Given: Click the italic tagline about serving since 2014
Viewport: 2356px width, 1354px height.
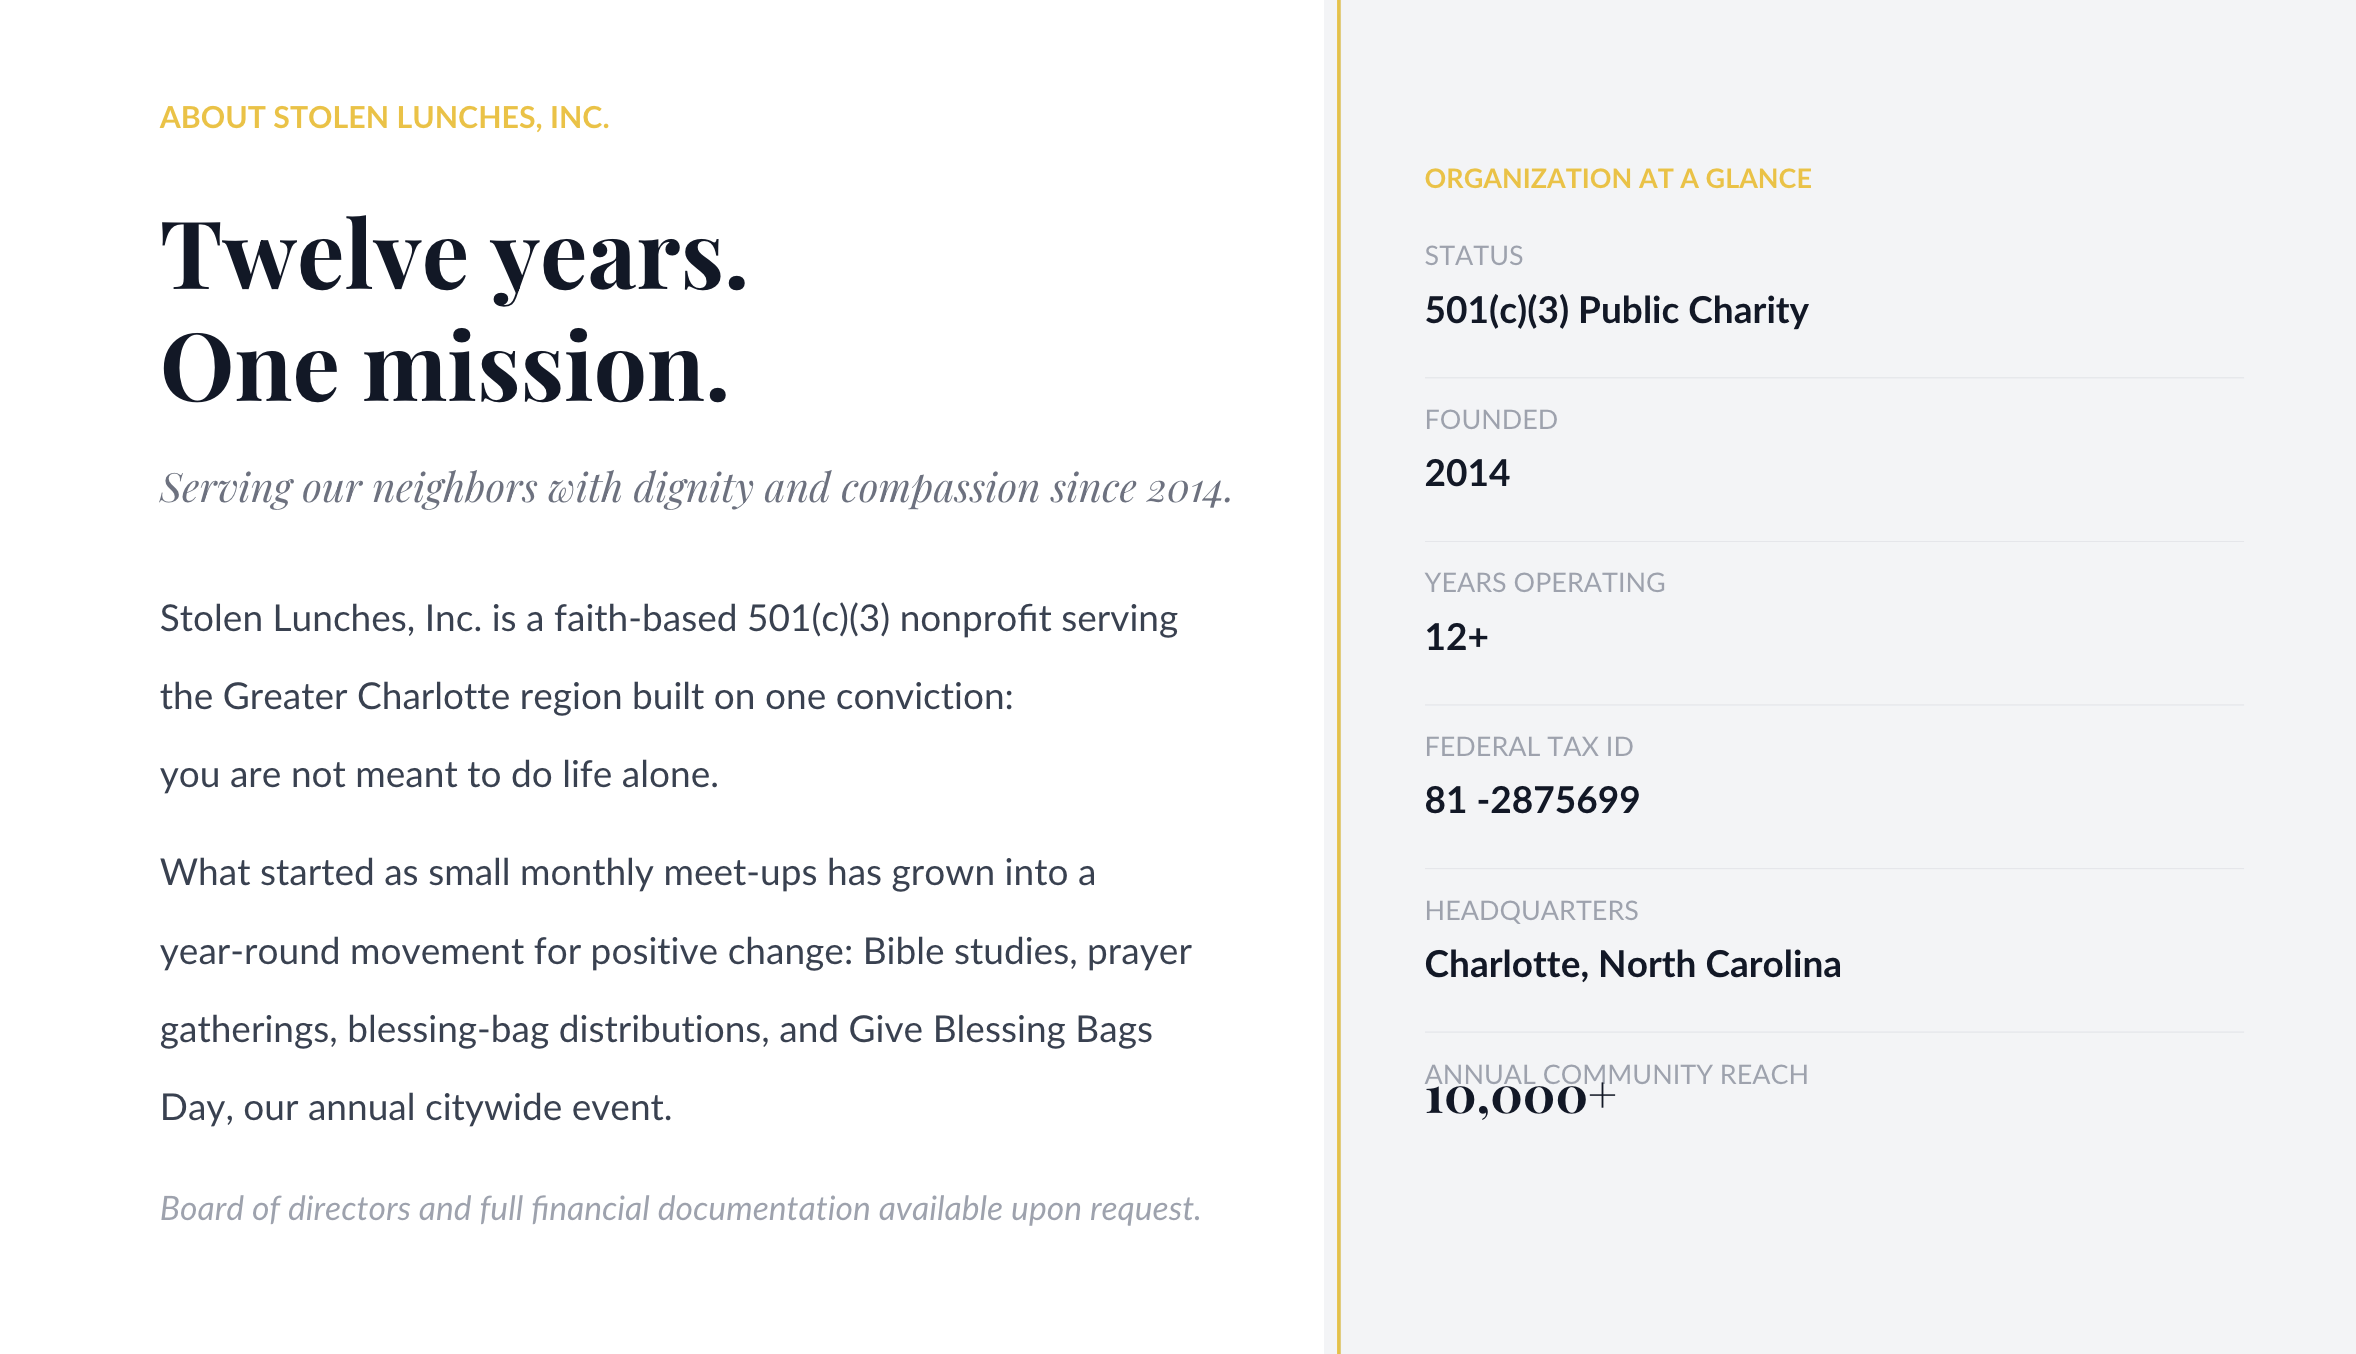Looking at the screenshot, I should point(696,489).
